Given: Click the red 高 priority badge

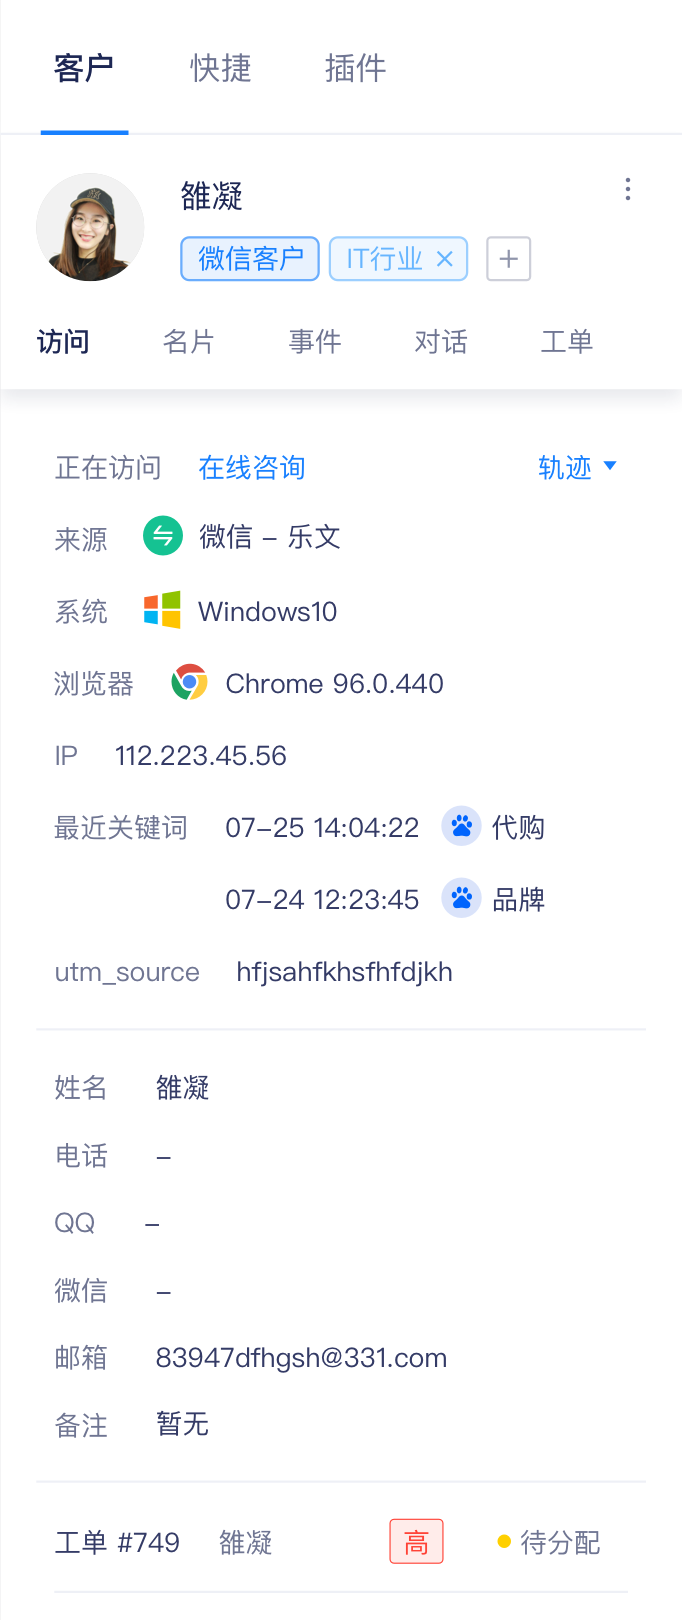Looking at the screenshot, I should (x=416, y=1542).
